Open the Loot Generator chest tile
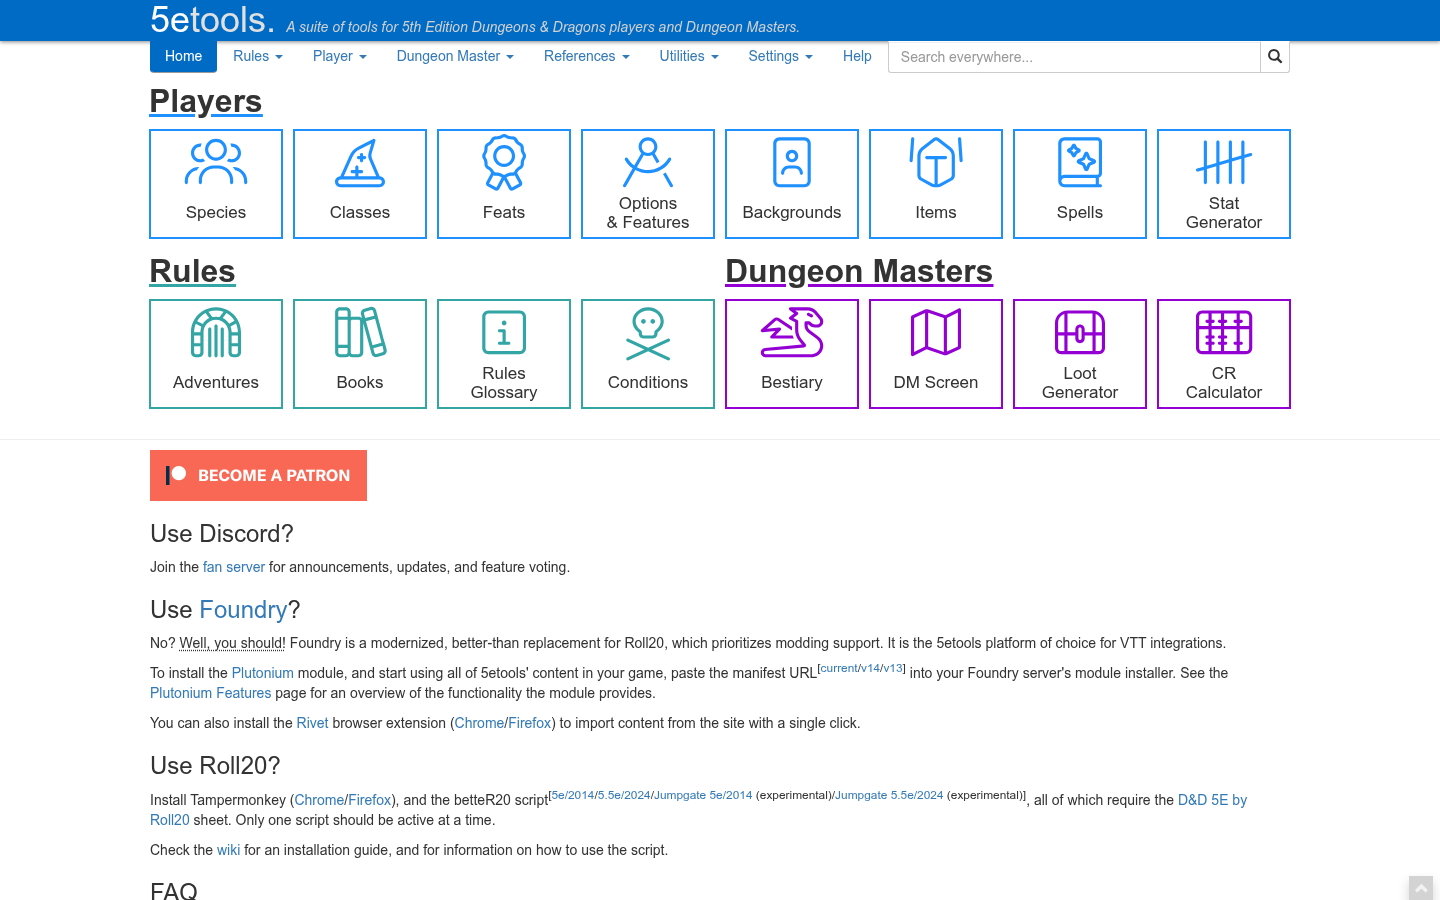 1080,354
